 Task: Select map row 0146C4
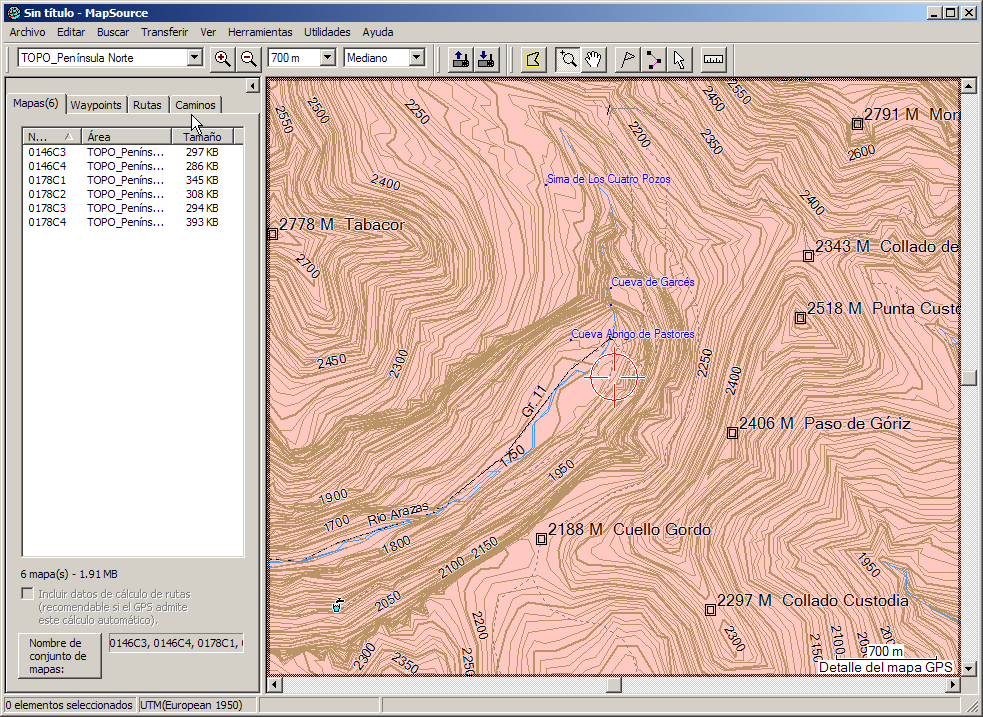tap(133, 166)
